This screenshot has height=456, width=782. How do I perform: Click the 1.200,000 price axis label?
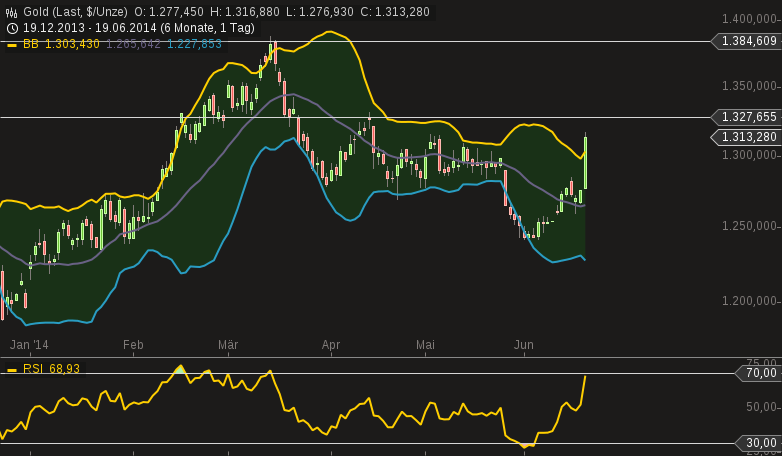[750, 301]
